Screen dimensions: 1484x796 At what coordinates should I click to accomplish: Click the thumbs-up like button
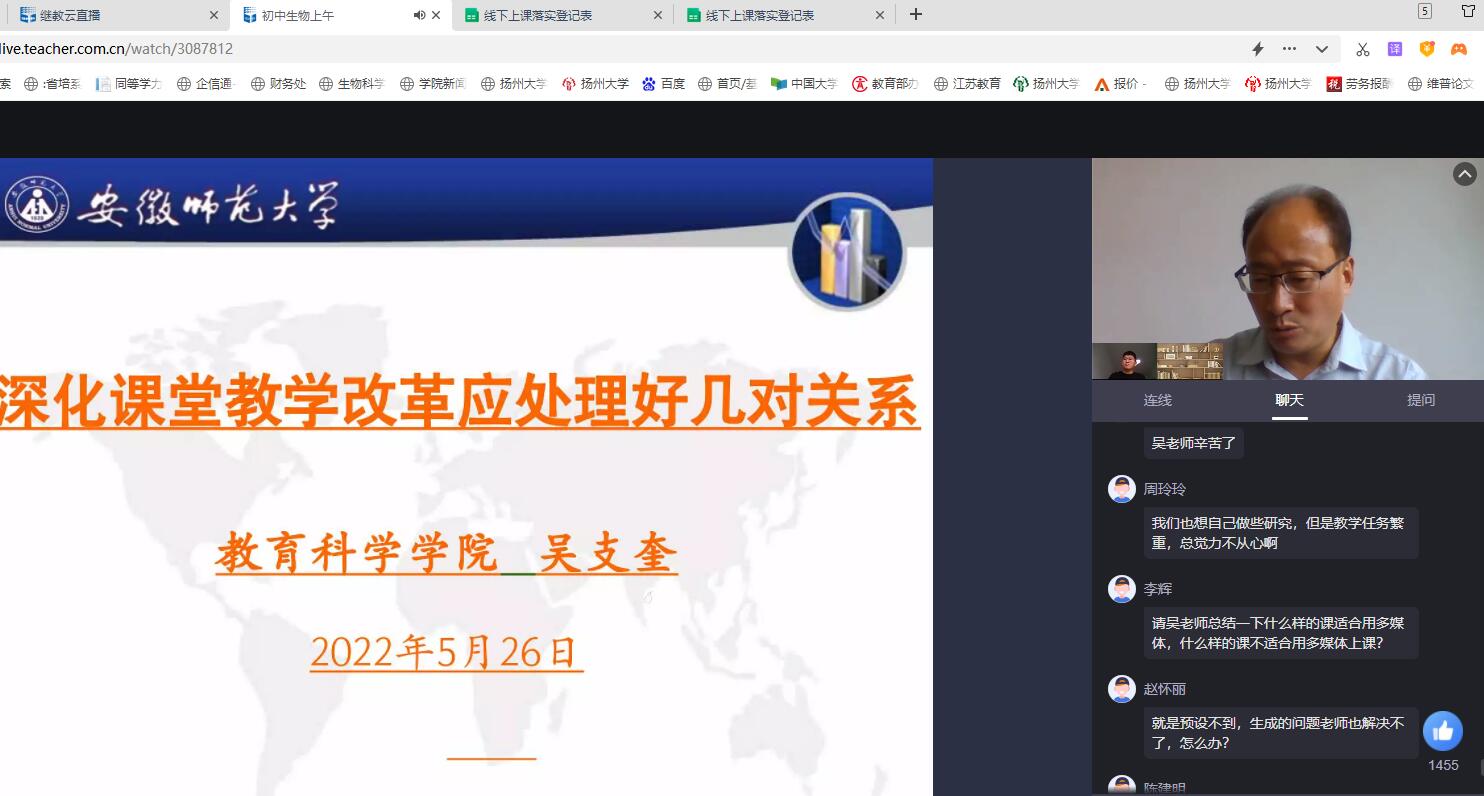(1442, 732)
